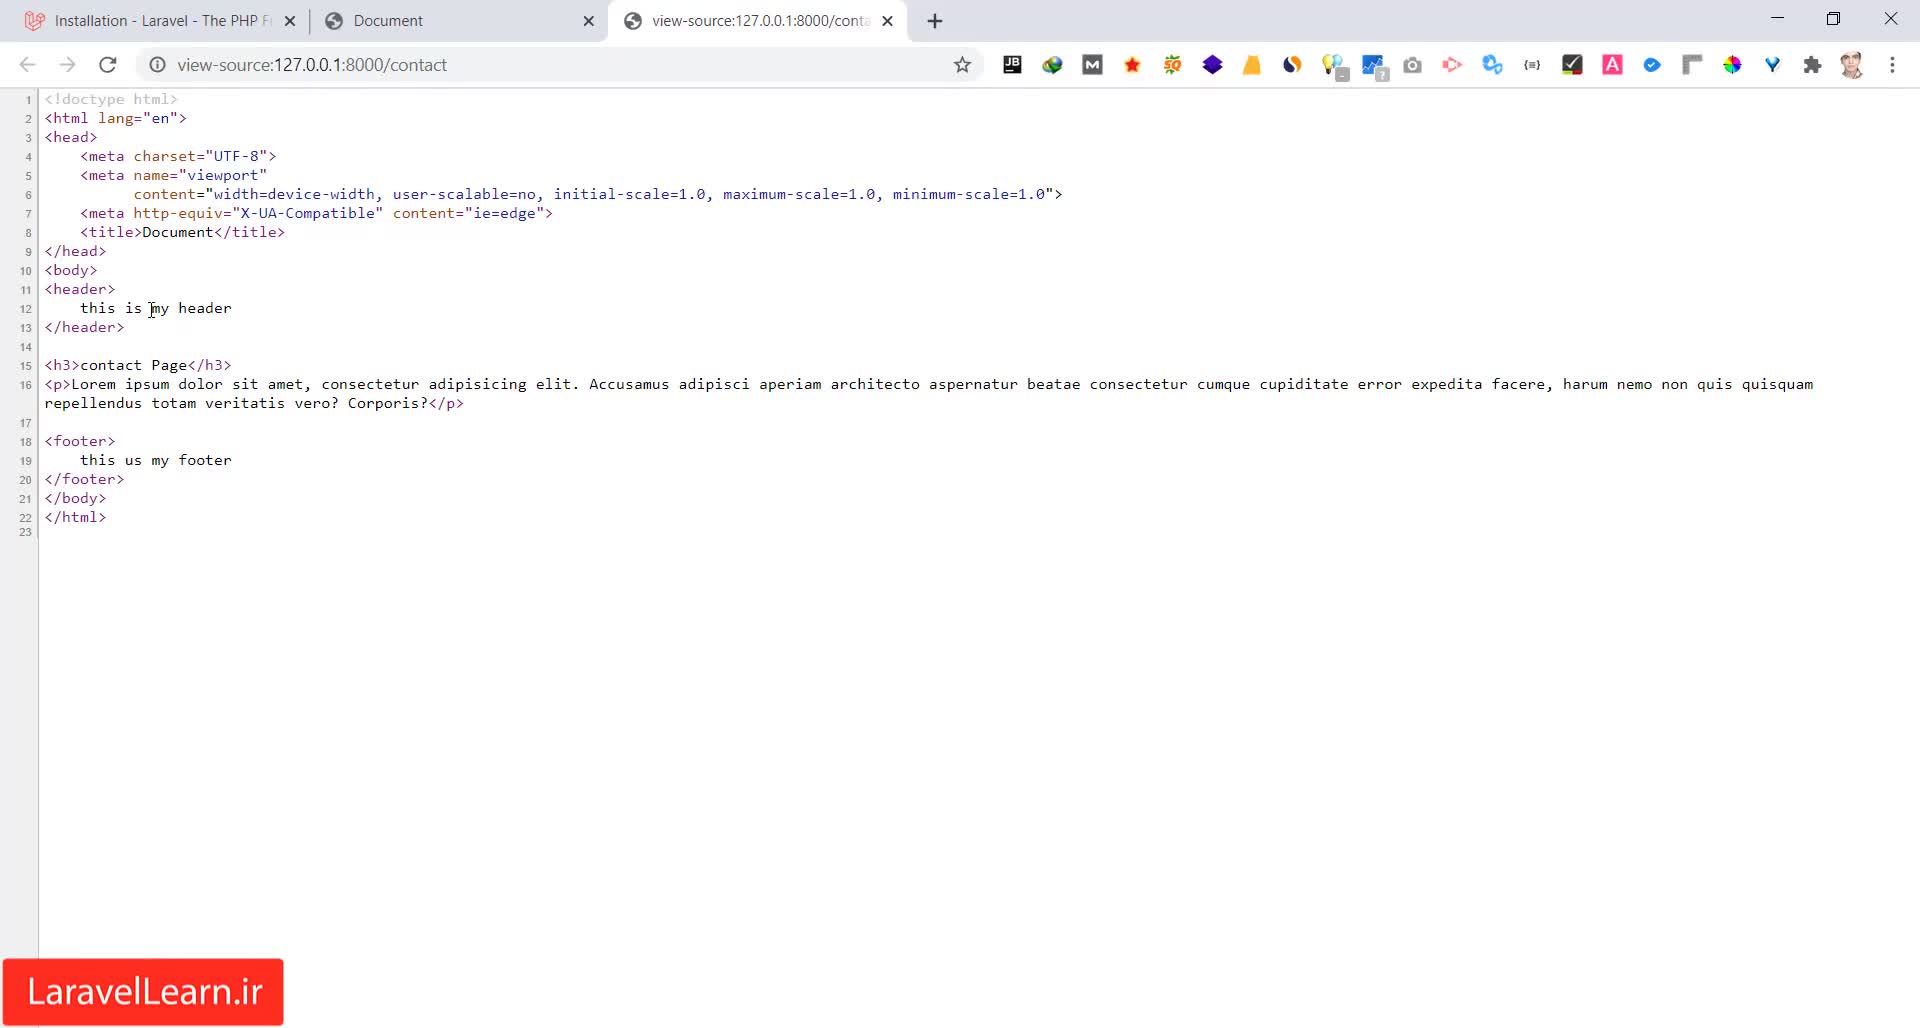Click the blue checkmark extension icon
Viewport: 1920px width, 1028px height.
(x=1652, y=65)
